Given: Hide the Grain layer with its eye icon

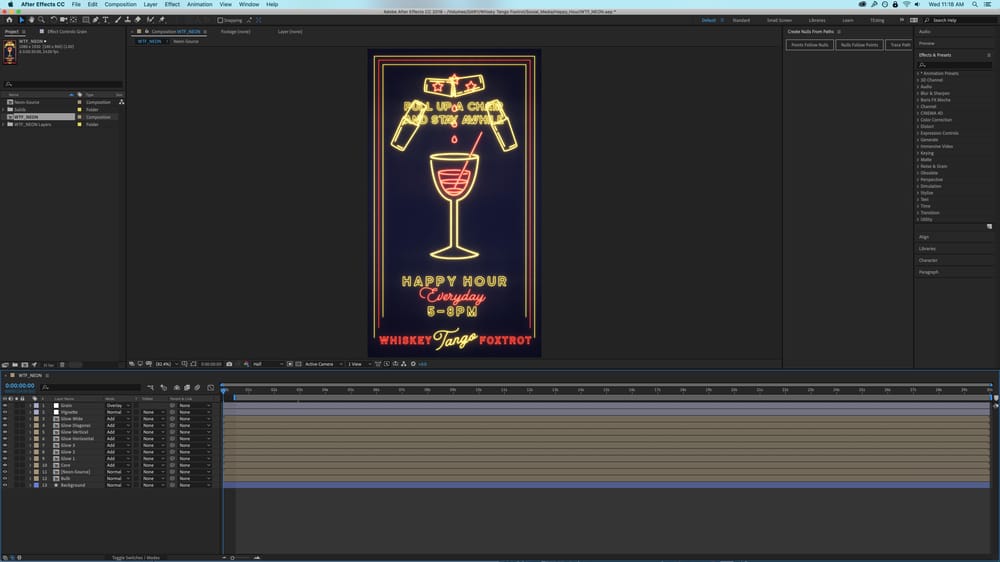Looking at the screenshot, I should [5, 406].
